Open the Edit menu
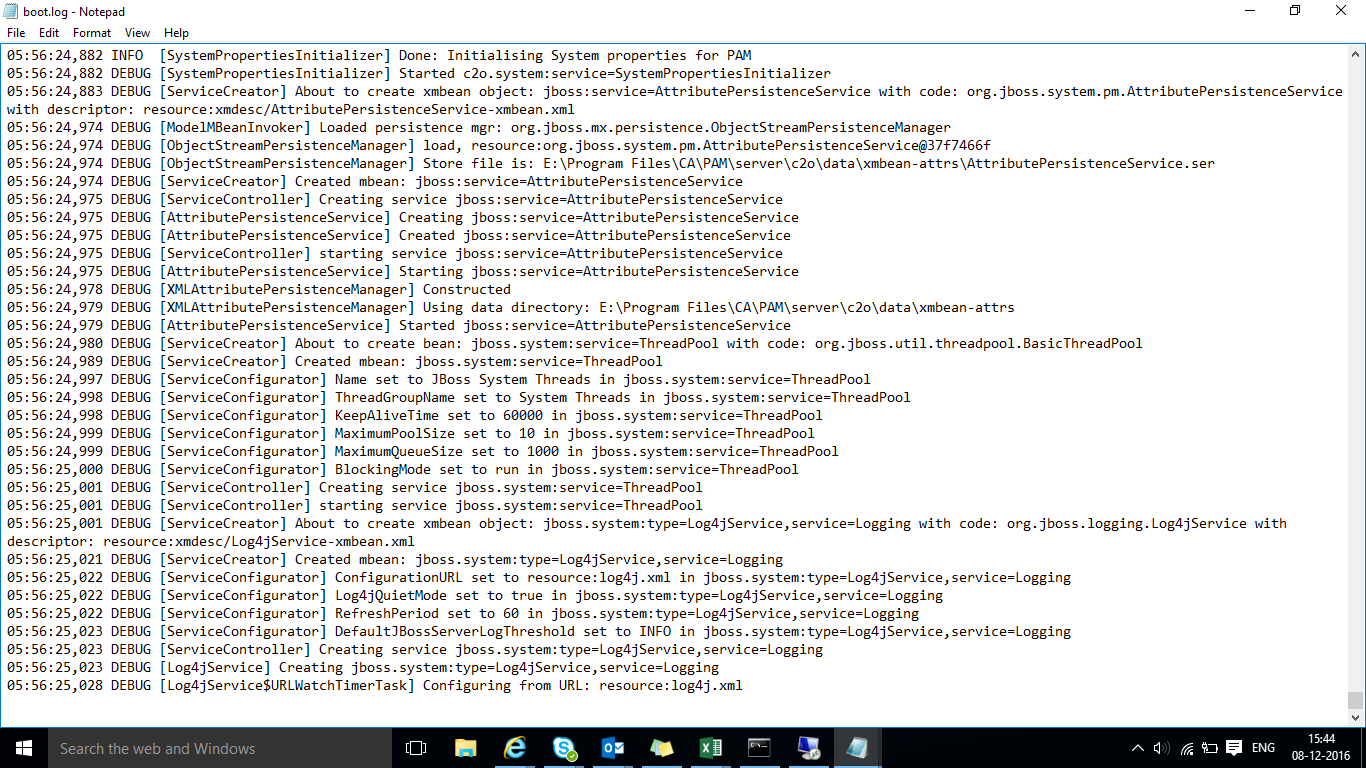1366x768 pixels. pos(48,32)
